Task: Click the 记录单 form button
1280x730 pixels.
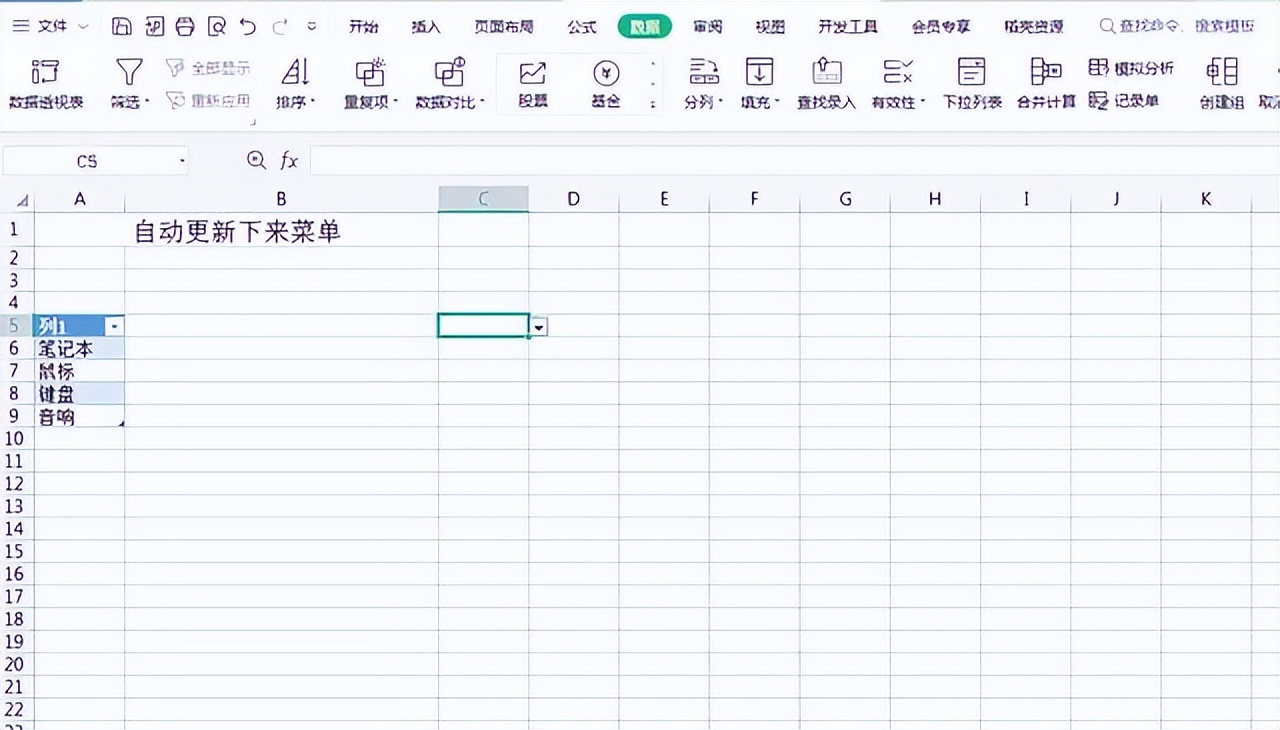Action: (x=1123, y=100)
